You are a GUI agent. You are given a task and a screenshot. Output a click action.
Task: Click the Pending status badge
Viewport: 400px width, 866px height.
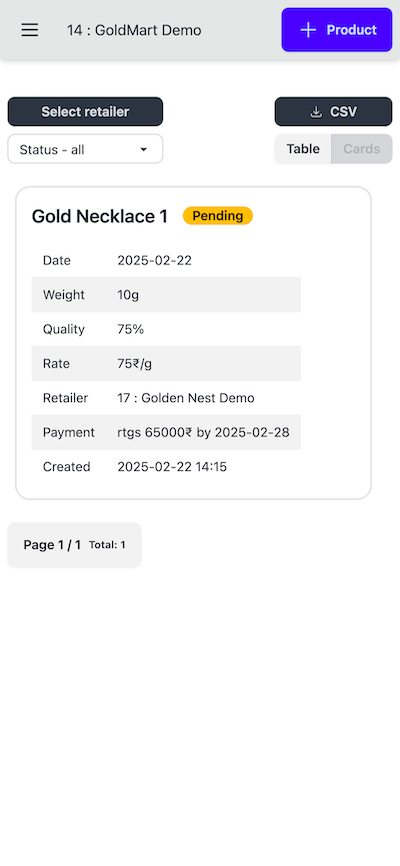(218, 216)
